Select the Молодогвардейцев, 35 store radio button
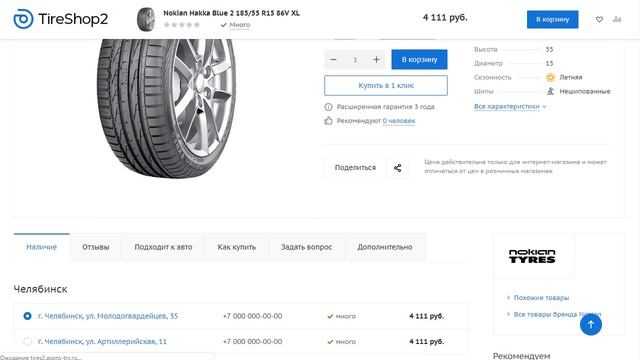 click(x=27, y=316)
